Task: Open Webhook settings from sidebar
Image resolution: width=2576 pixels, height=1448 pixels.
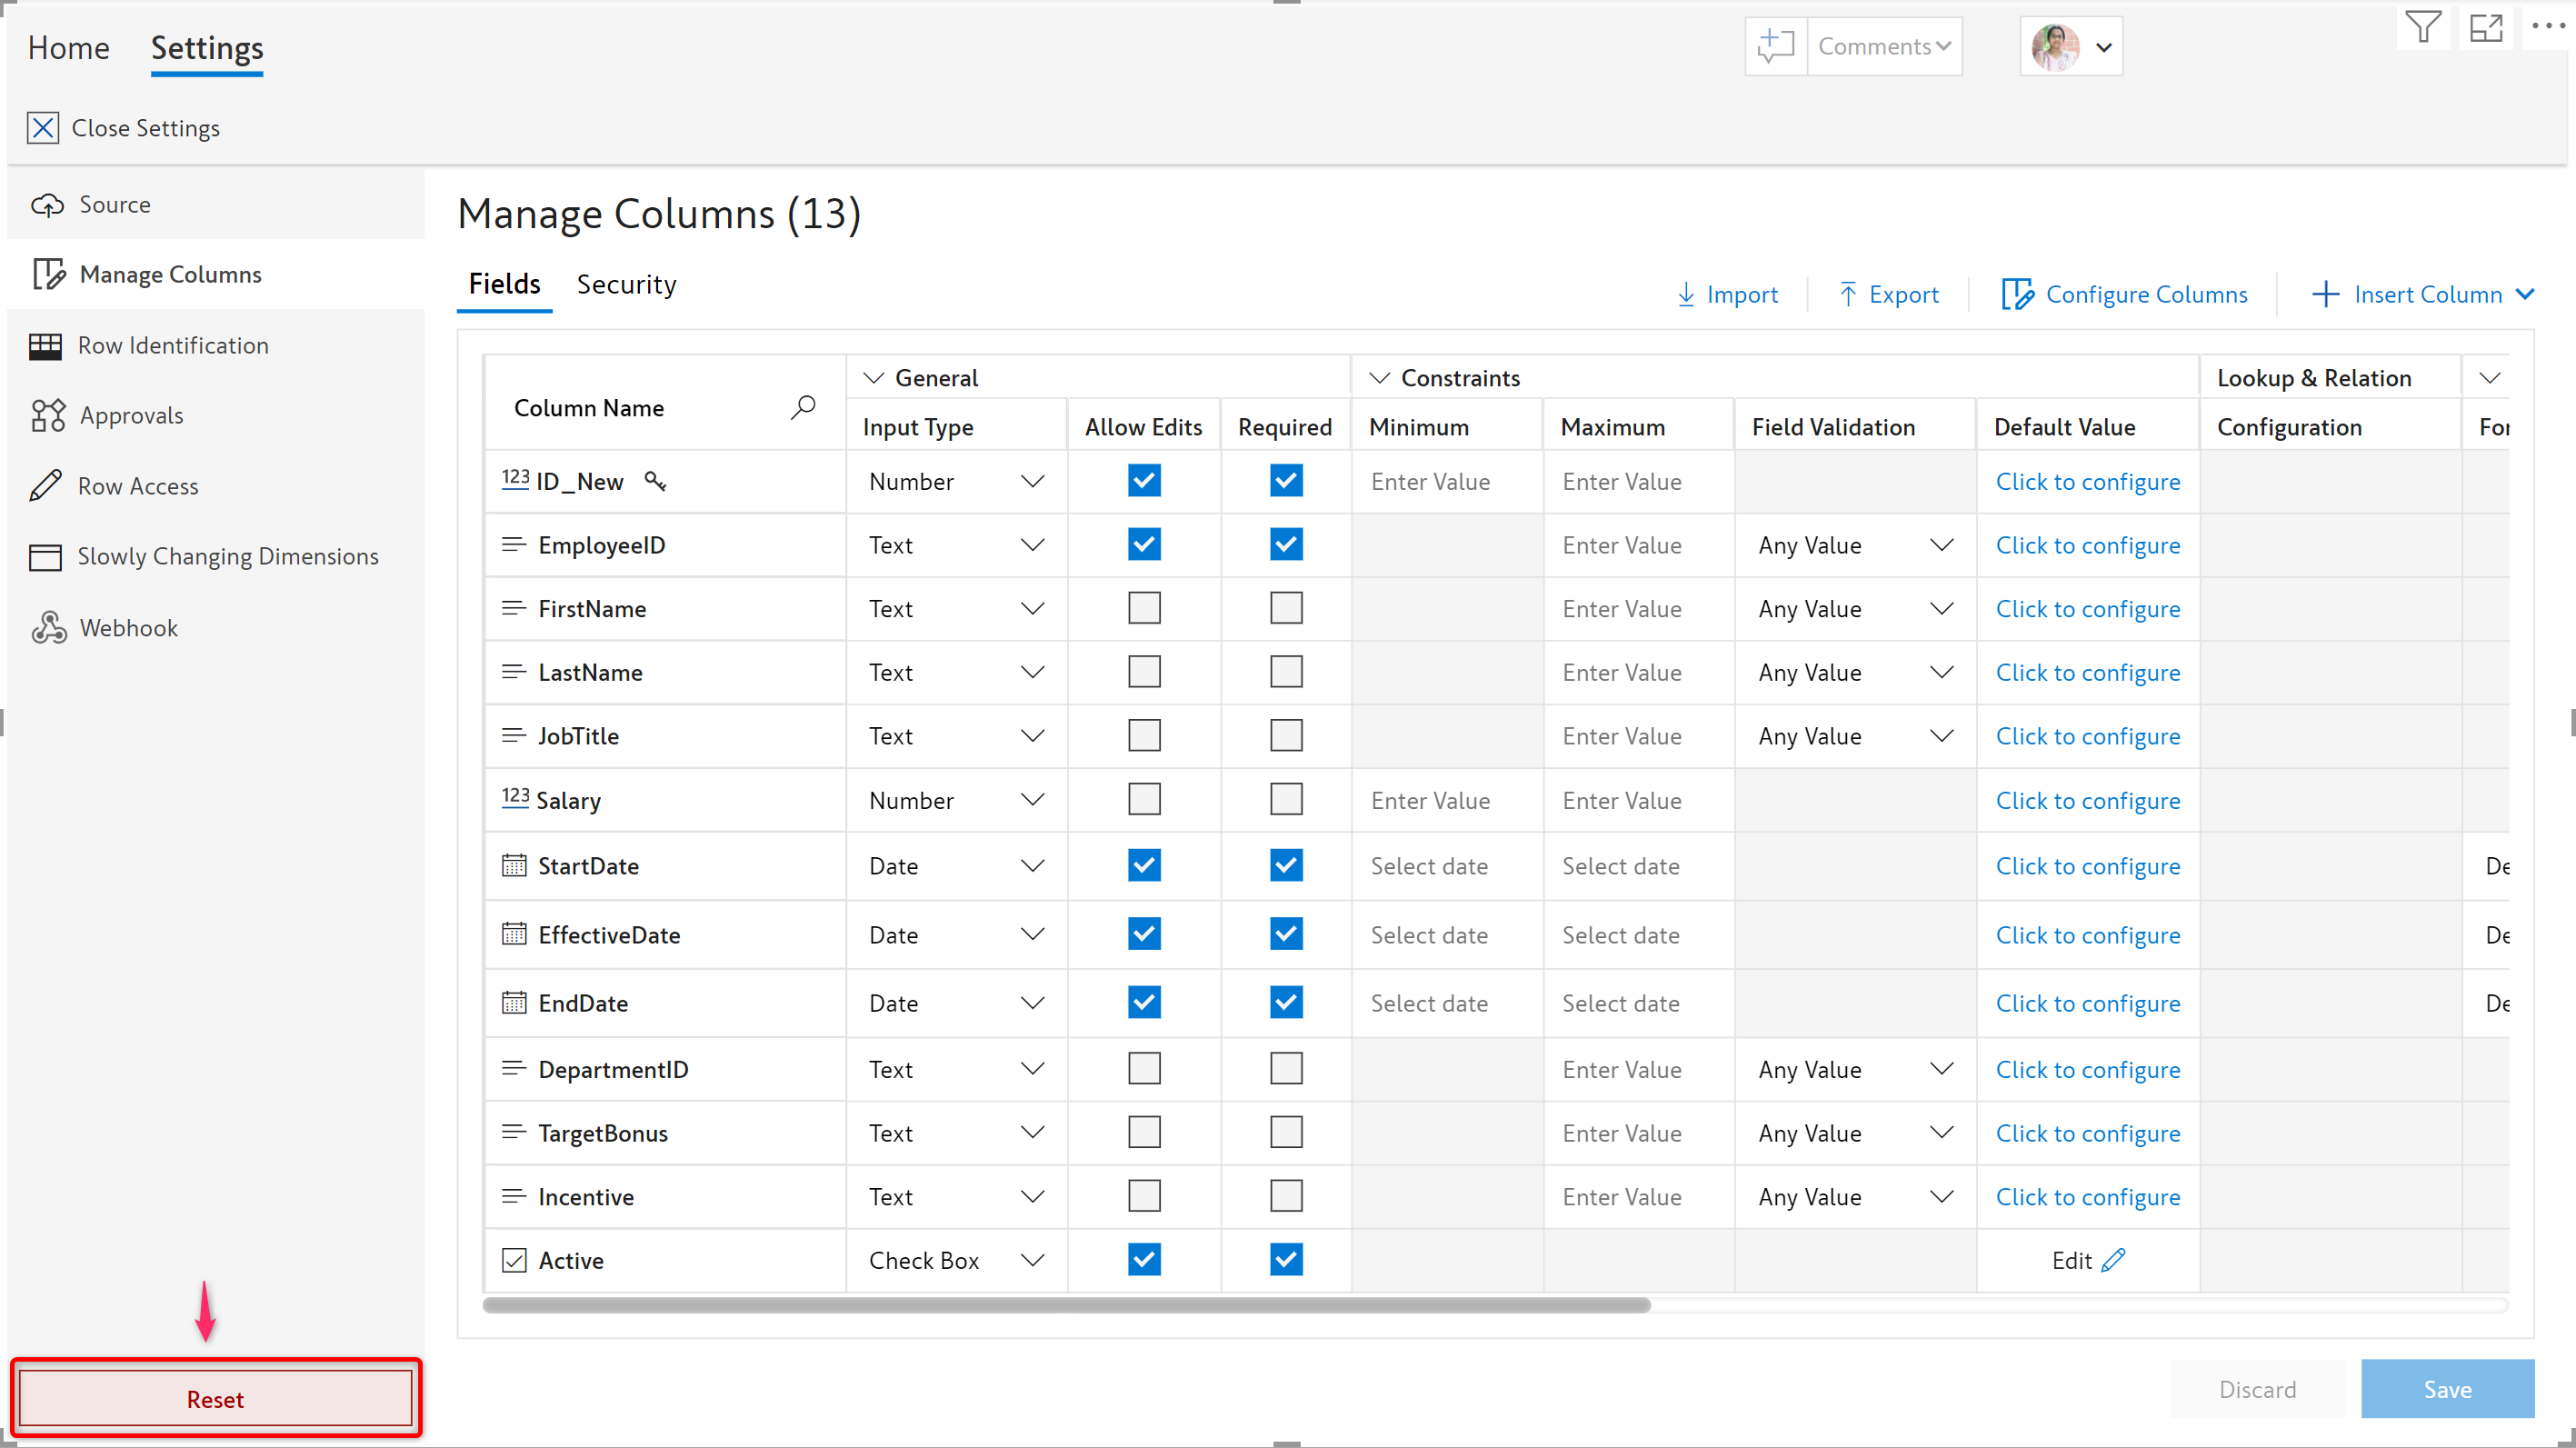Action: (x=128, y=627)
